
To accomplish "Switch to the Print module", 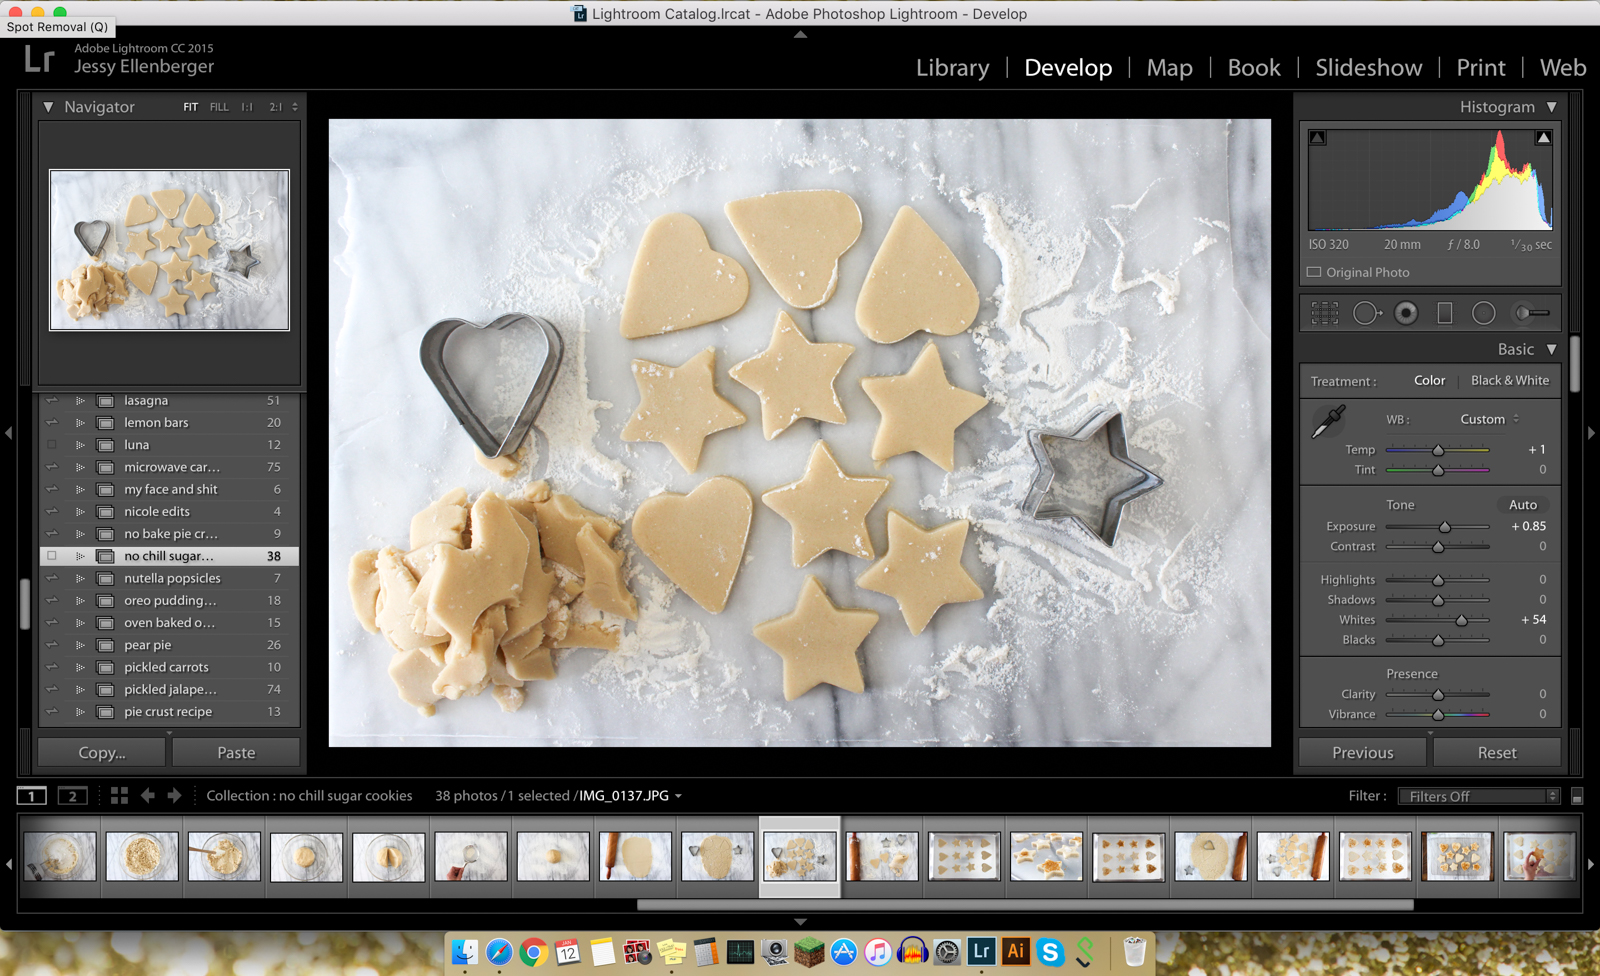I will pos(1481,67).
